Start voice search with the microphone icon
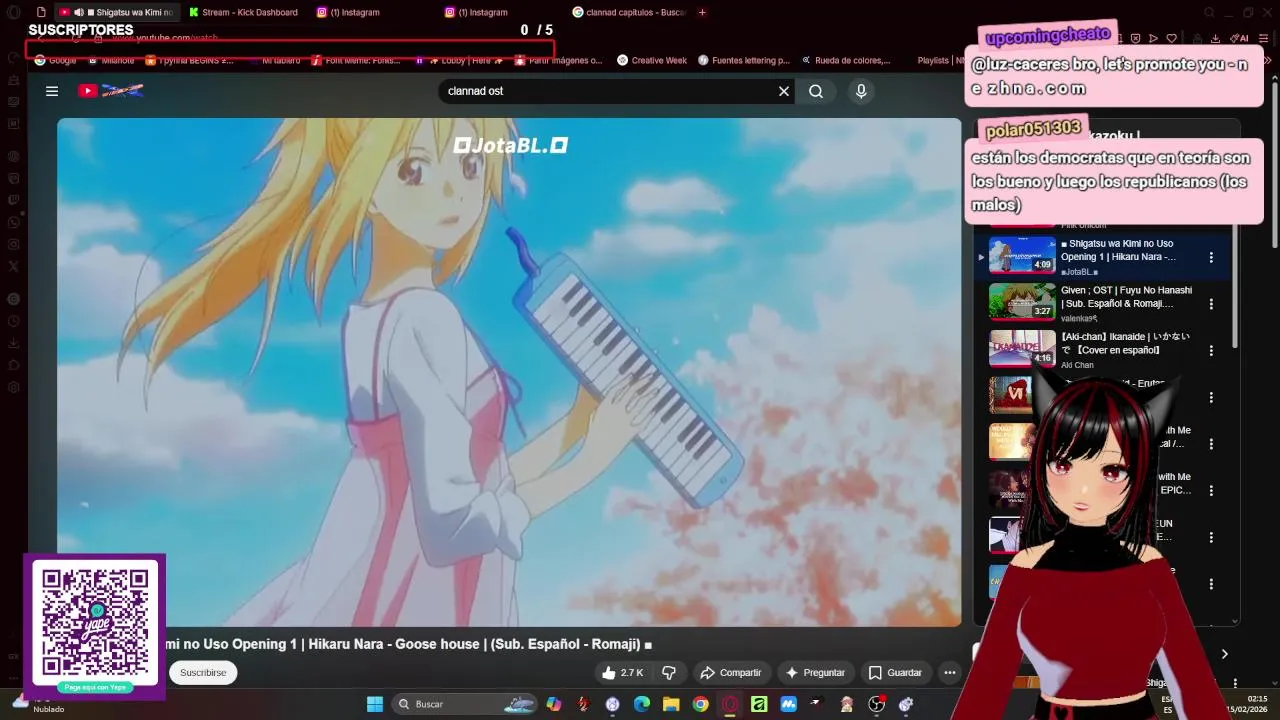This screenshot has height=720, width=1280. [861, 91]
